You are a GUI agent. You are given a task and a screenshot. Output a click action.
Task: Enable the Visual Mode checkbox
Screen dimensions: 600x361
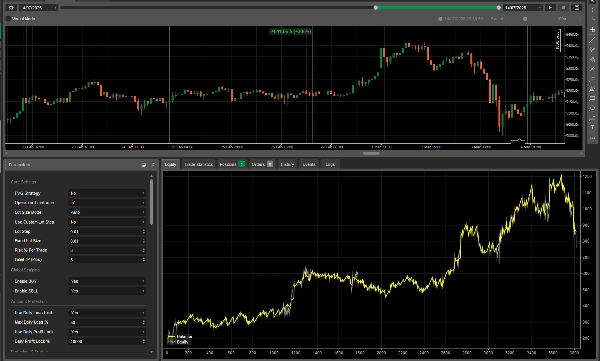point(8,18)
